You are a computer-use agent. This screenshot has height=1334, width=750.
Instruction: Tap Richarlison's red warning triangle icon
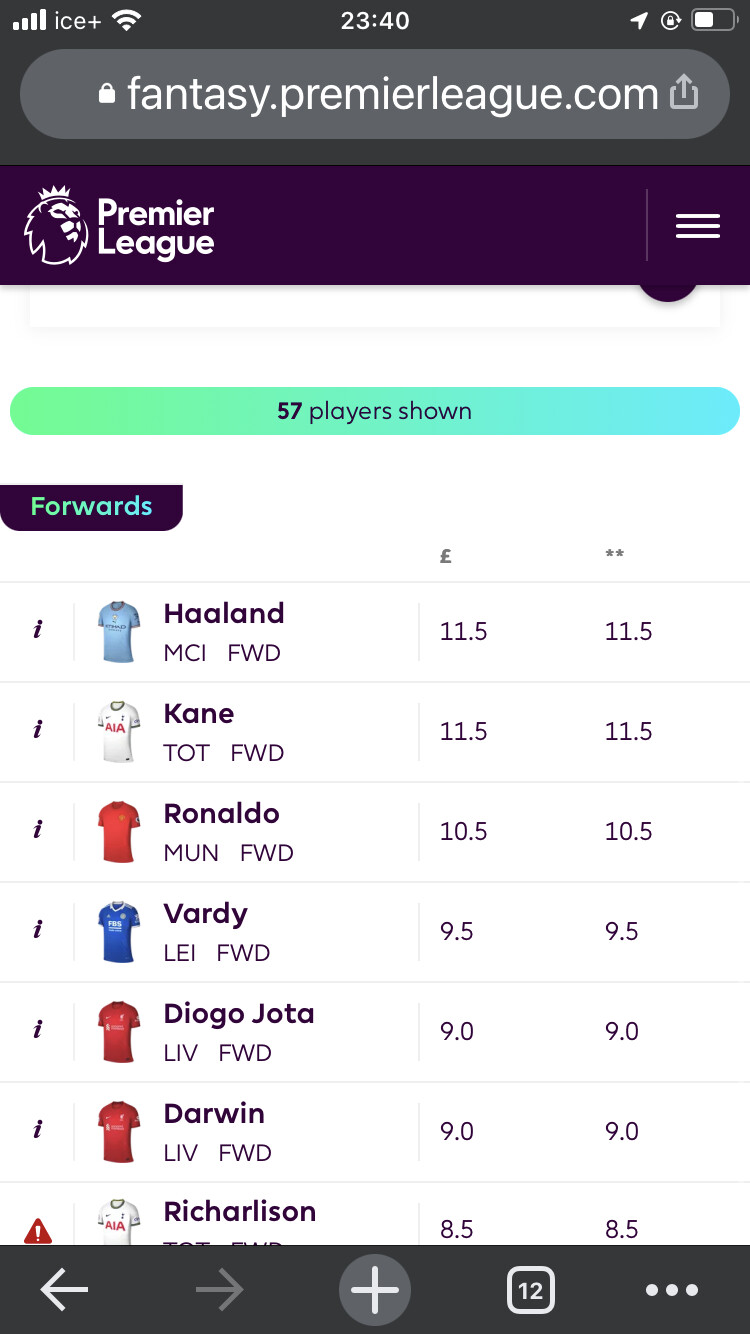[x=37, y=1230]
